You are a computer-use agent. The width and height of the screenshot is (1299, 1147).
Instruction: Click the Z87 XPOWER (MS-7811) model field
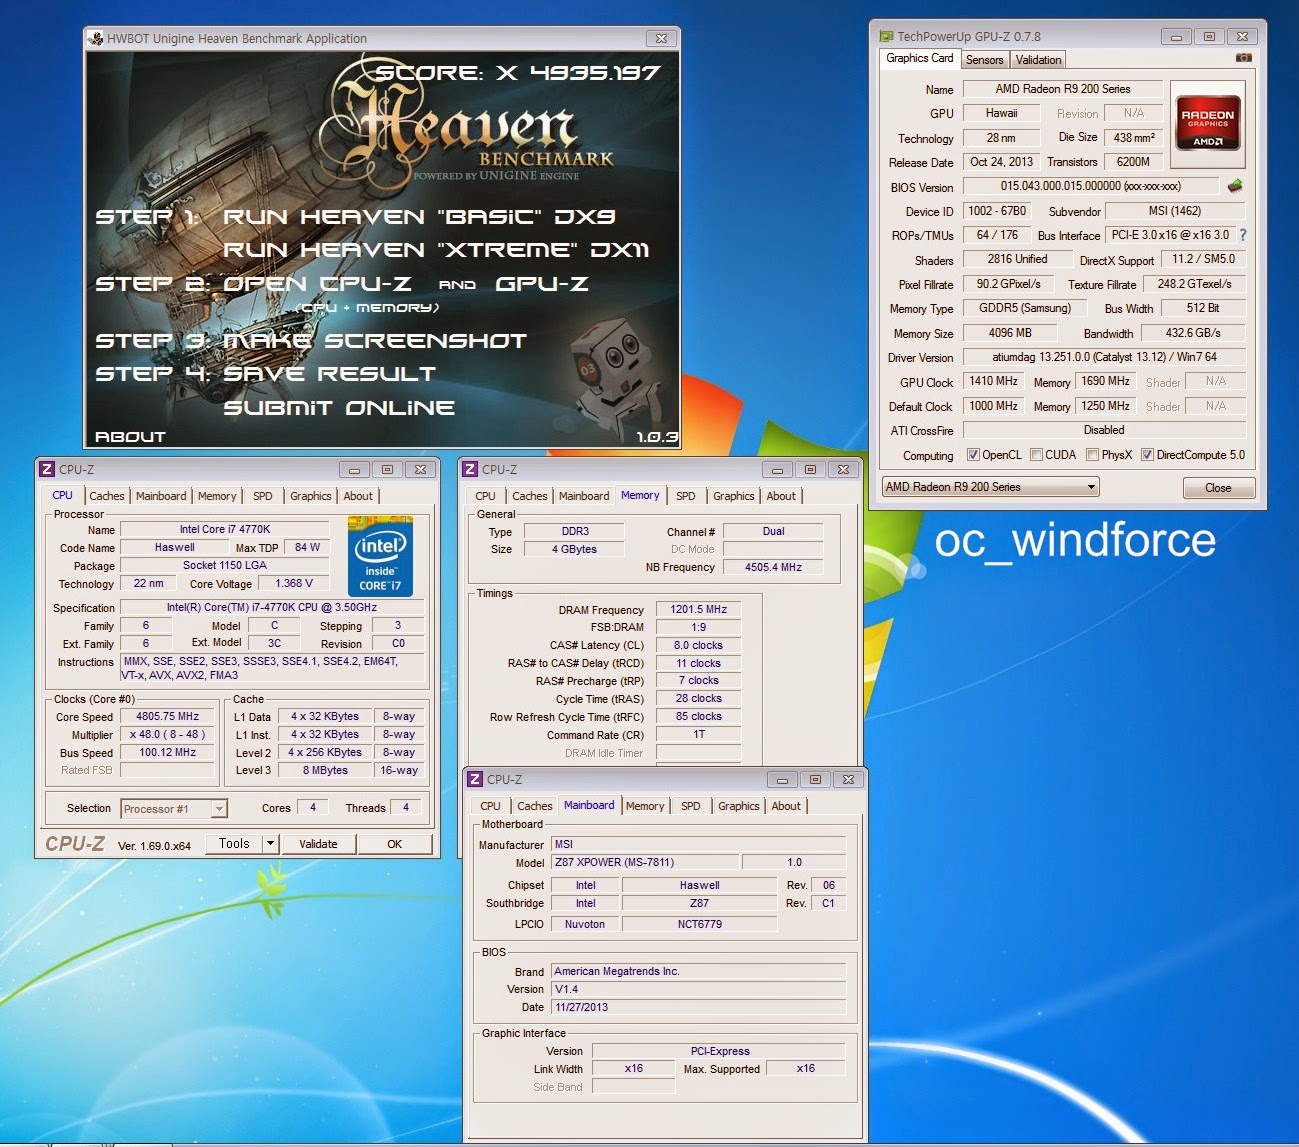[645, 863]
